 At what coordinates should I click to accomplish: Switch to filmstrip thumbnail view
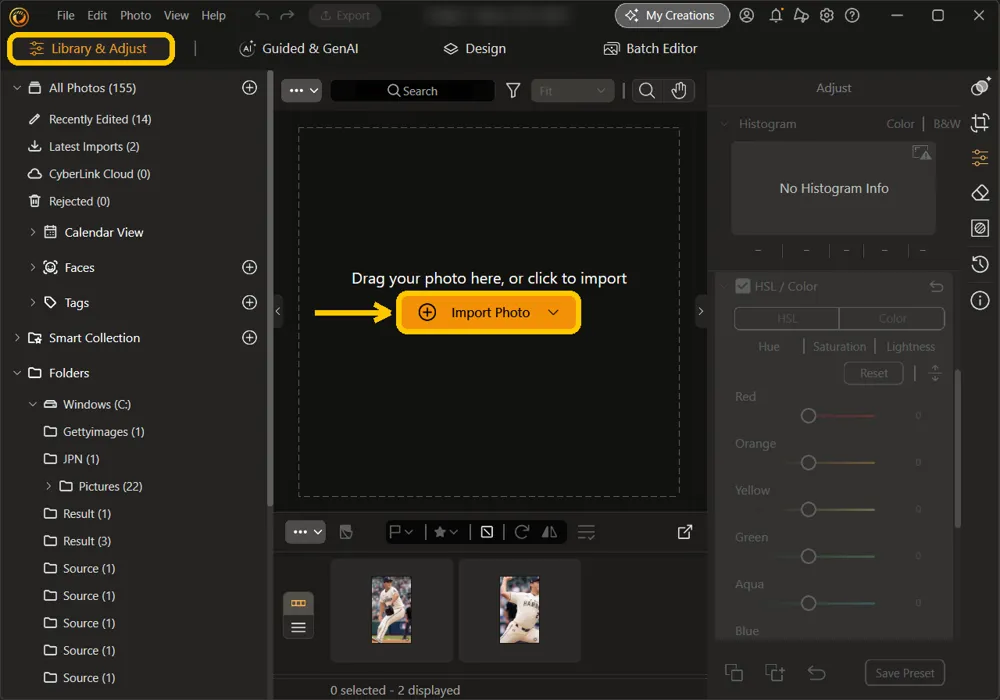pos(298,603)
